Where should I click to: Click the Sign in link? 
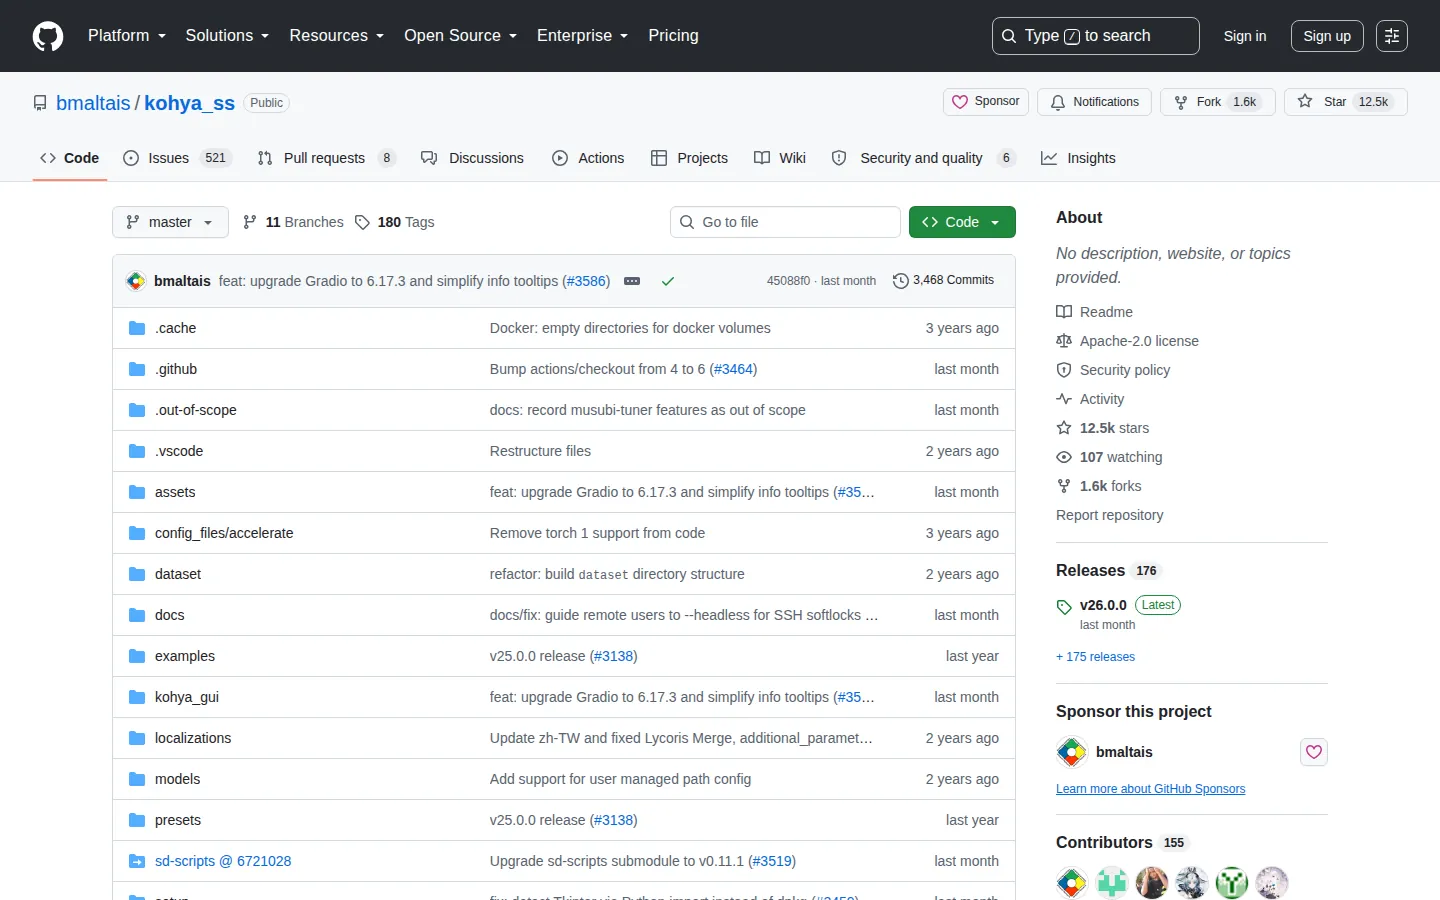(x=1245, y=36)
